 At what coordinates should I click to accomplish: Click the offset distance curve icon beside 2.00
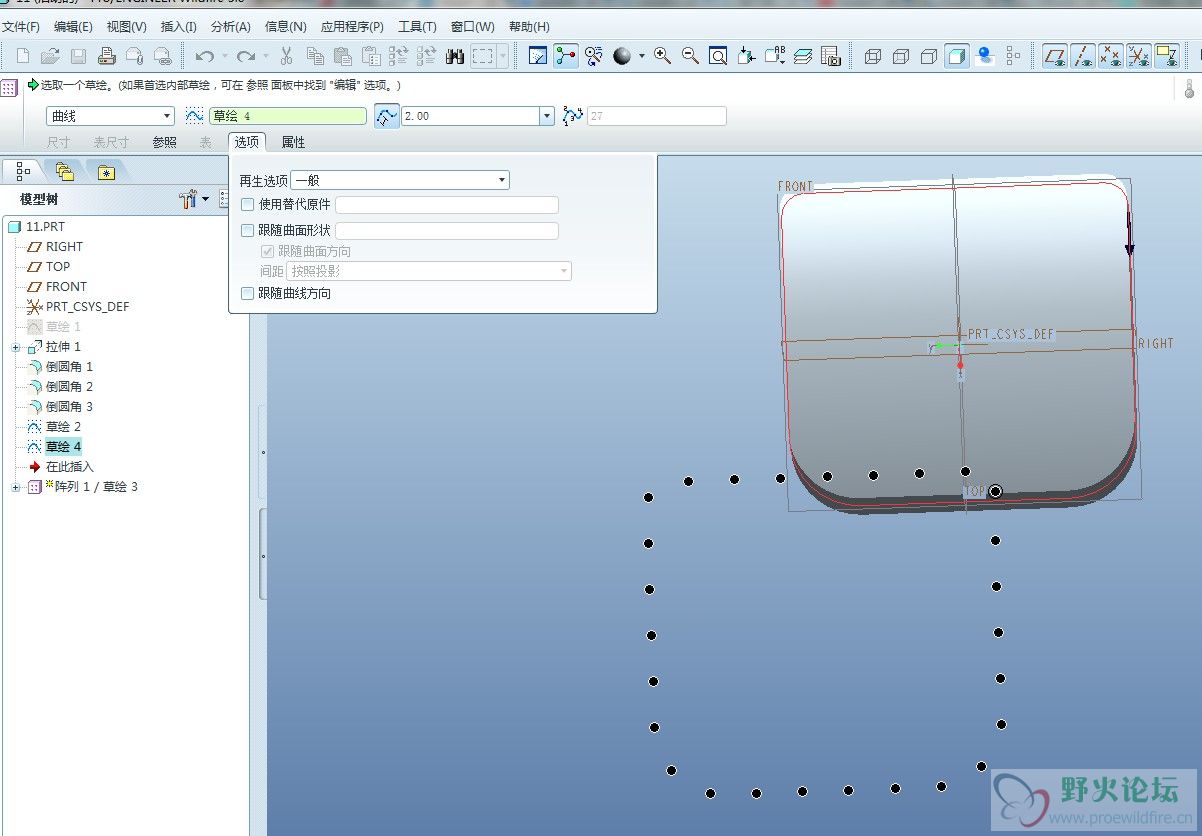pyautogui.click(x=387, y=116)
